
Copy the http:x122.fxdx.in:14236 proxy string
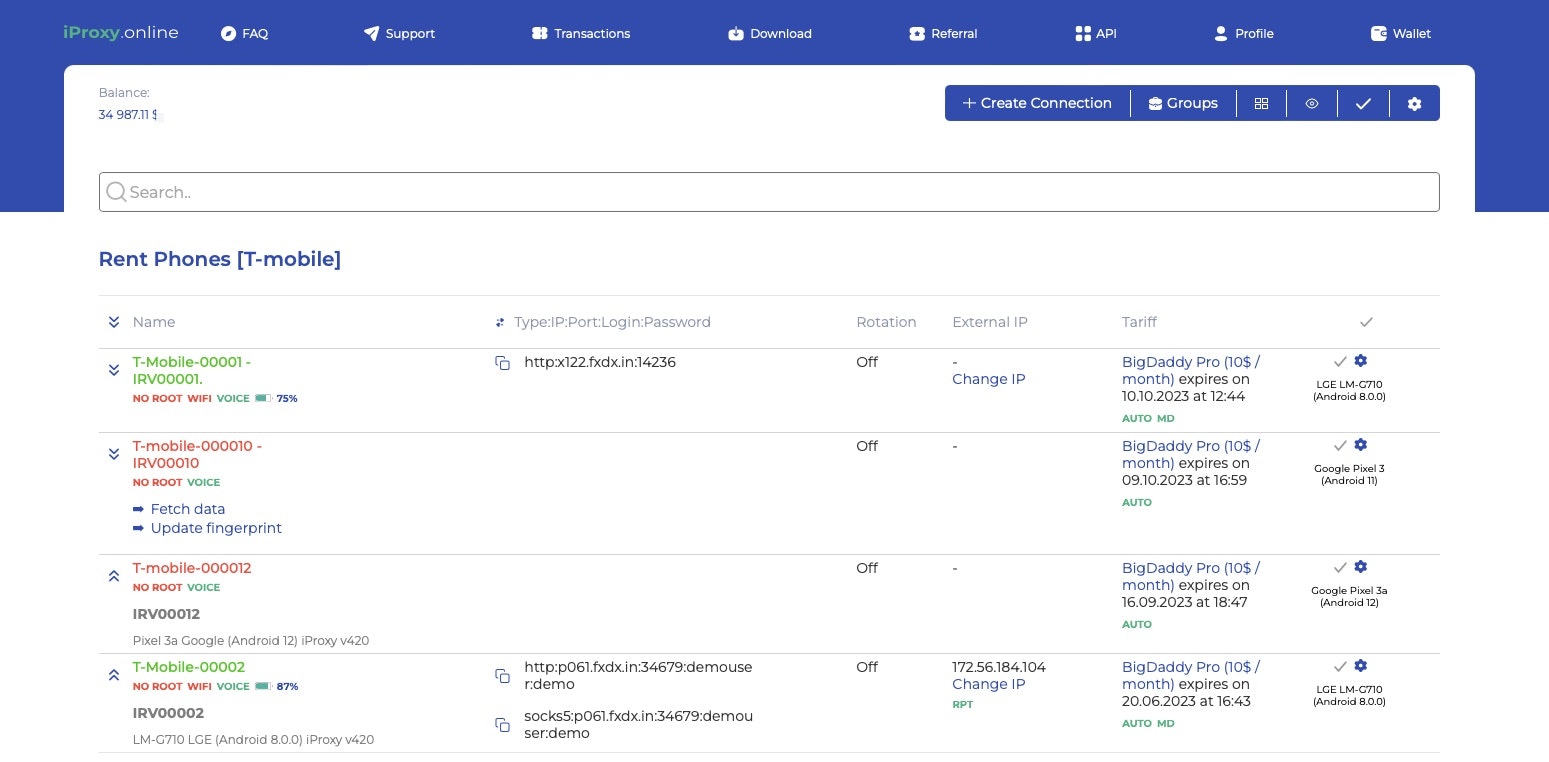click(503, 363)
